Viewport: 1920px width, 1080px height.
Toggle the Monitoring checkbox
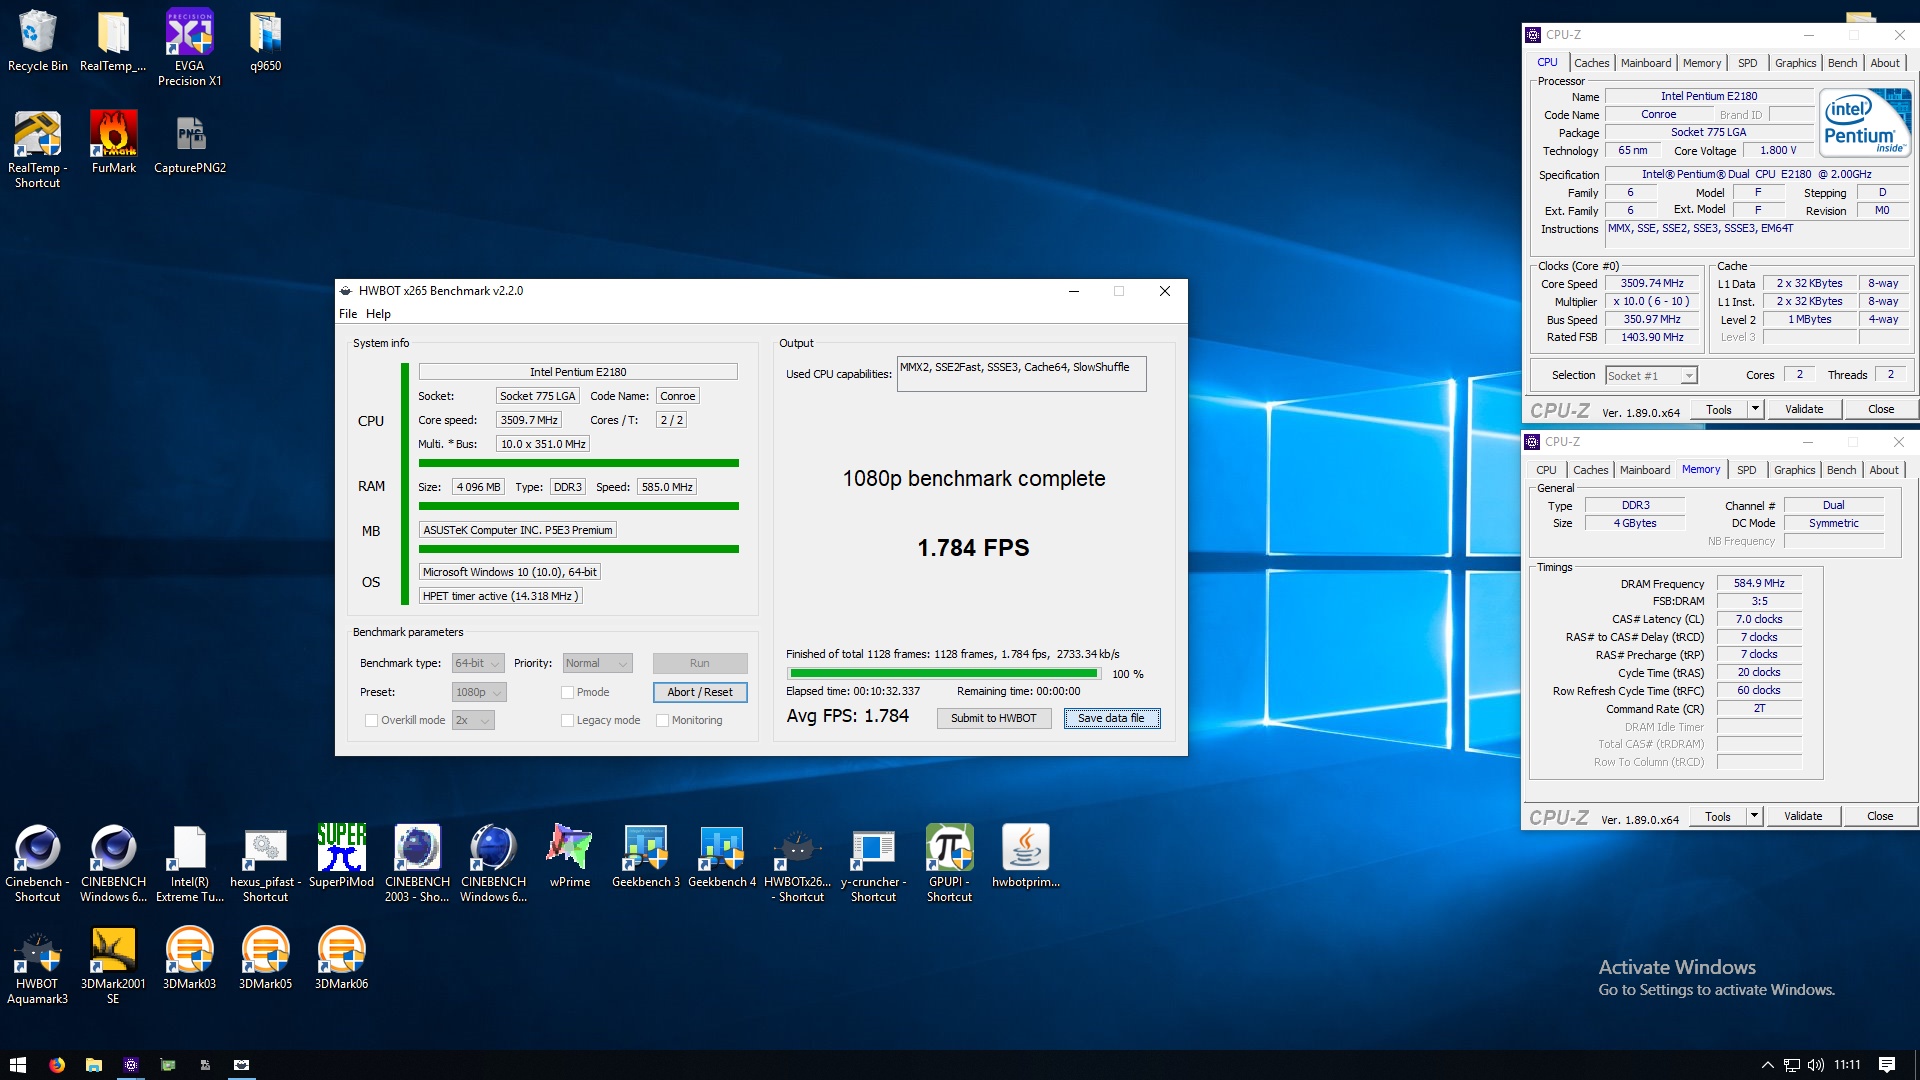(662, 720)
